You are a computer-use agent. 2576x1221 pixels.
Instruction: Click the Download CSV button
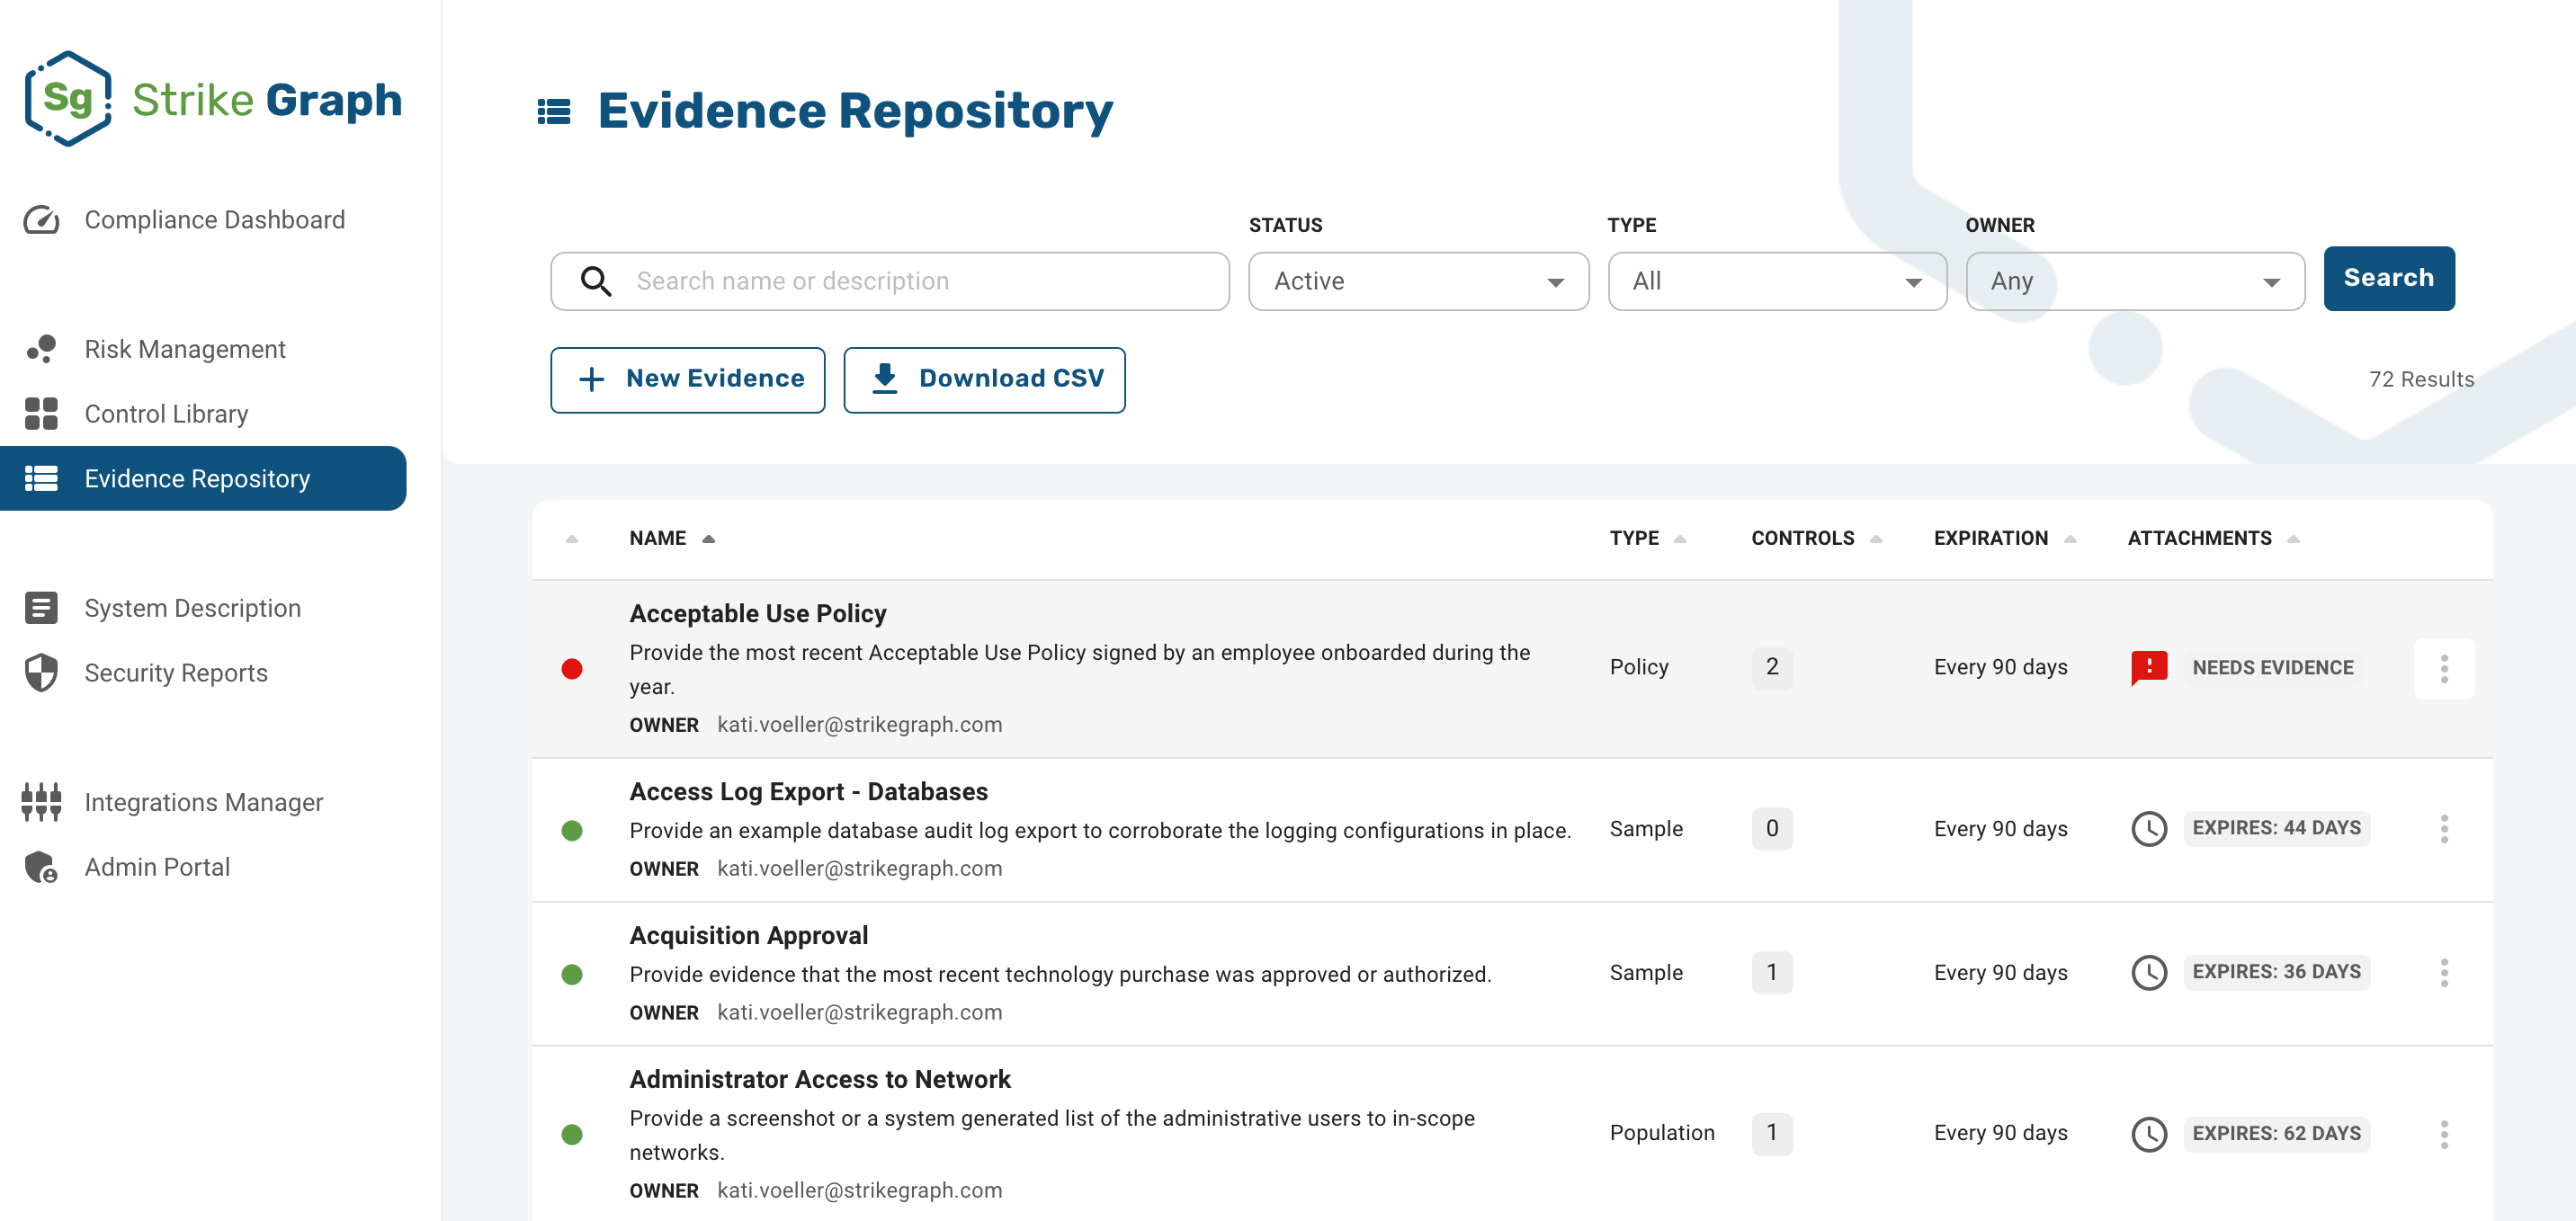[984, 380]
